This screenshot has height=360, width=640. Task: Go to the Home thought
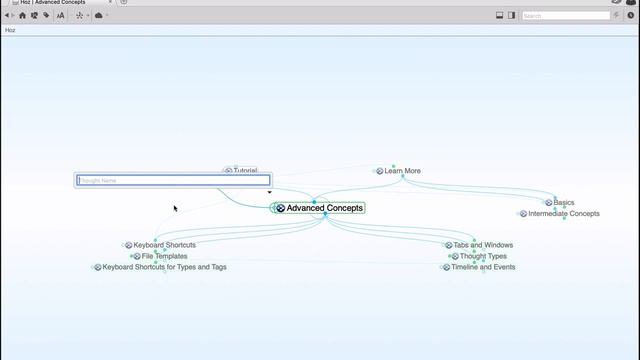[22, 16]
